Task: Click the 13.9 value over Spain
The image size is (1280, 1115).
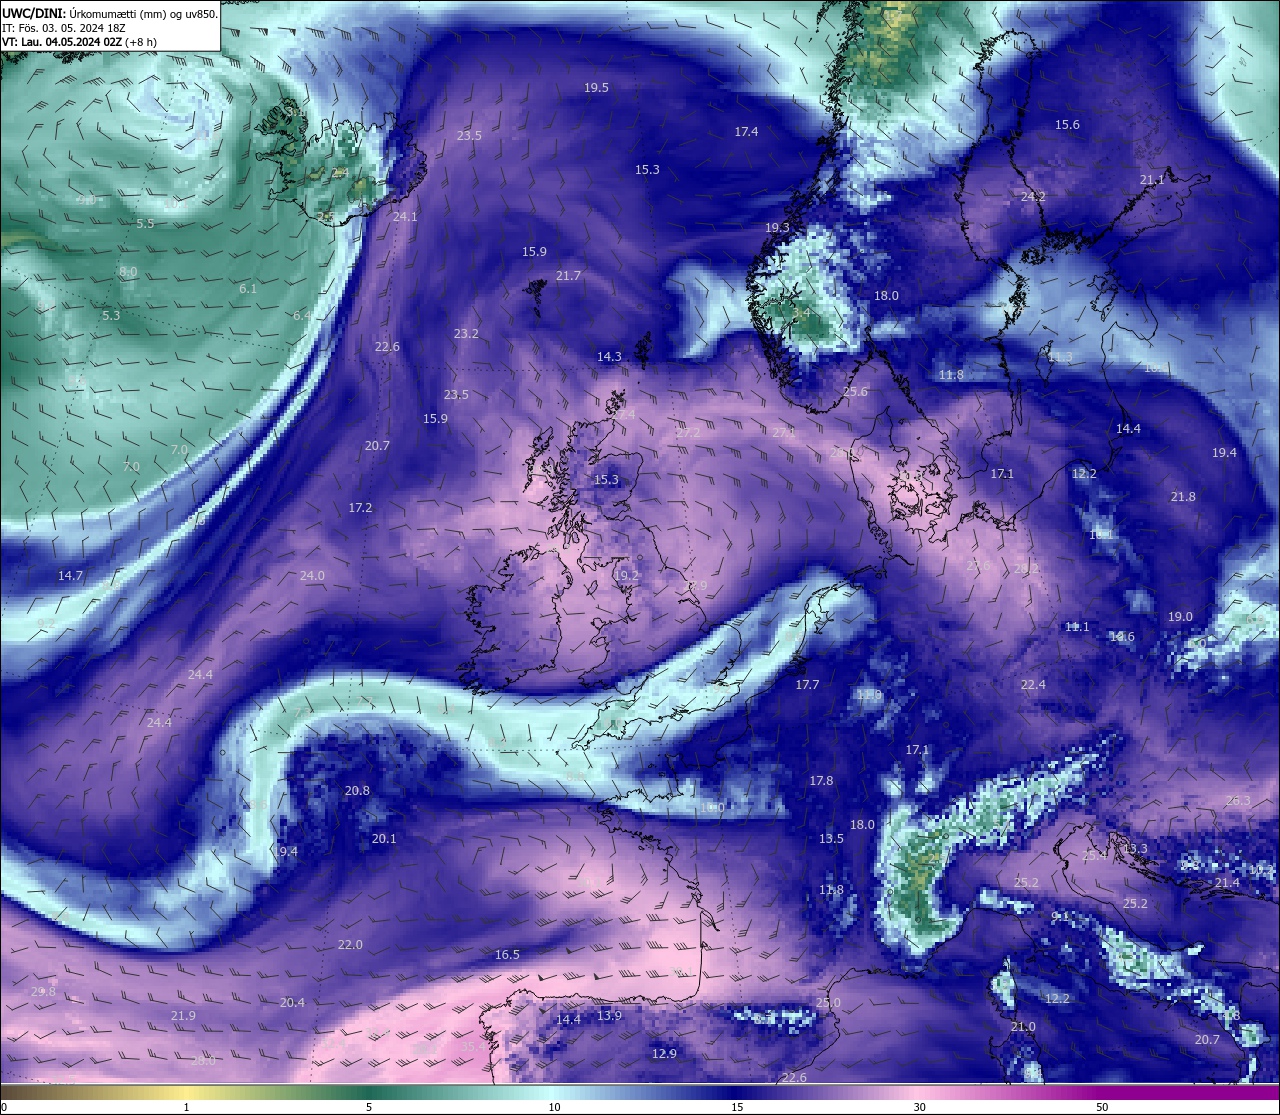Action: (x=609, y=1016)
